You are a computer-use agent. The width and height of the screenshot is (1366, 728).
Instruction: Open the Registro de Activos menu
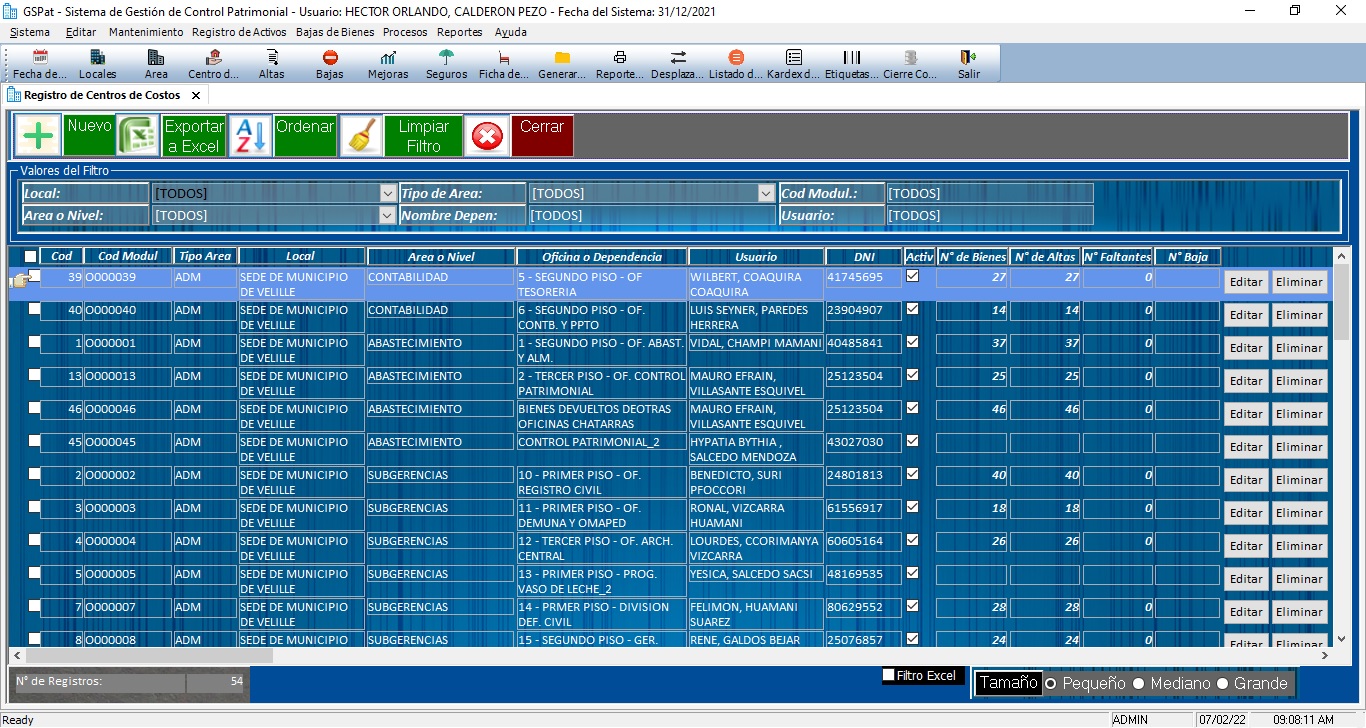click(239, 32)
